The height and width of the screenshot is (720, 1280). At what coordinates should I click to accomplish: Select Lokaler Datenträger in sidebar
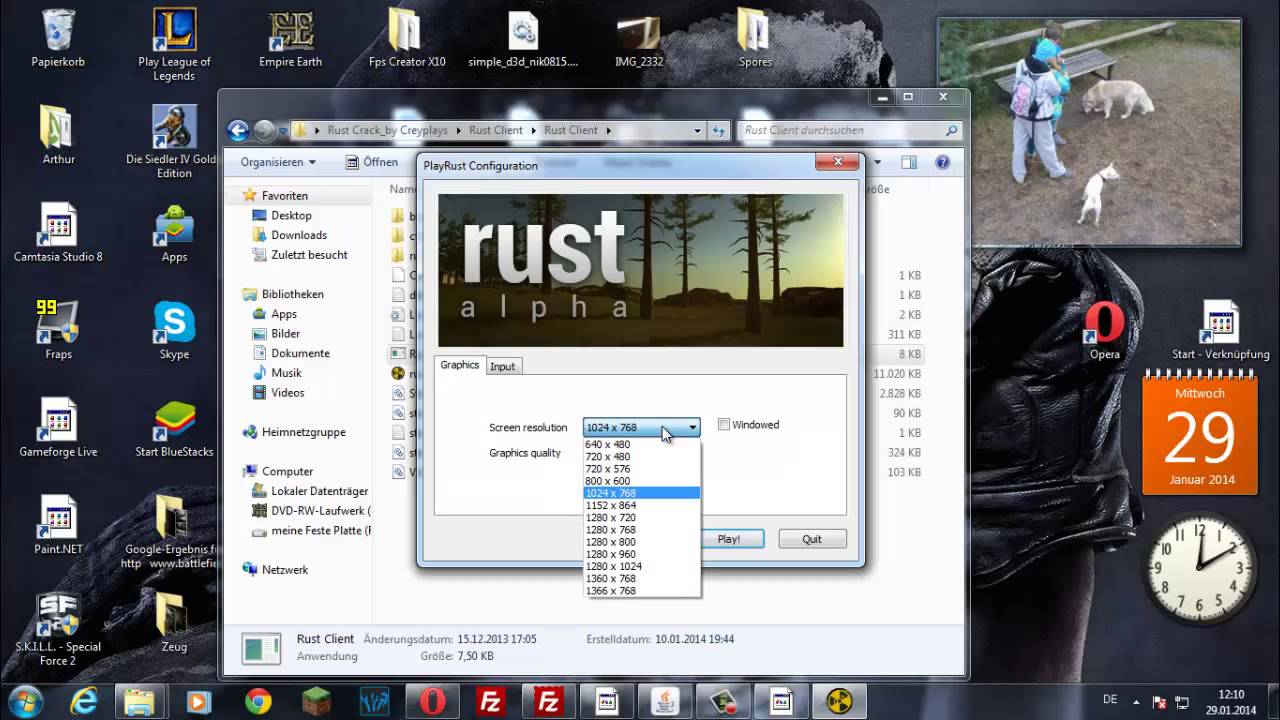coord(319,491)
